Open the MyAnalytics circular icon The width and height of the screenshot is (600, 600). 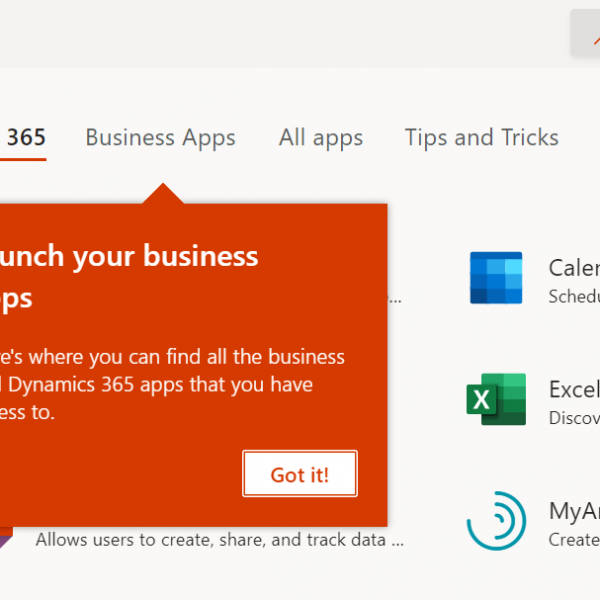click(x=496, y=521)
